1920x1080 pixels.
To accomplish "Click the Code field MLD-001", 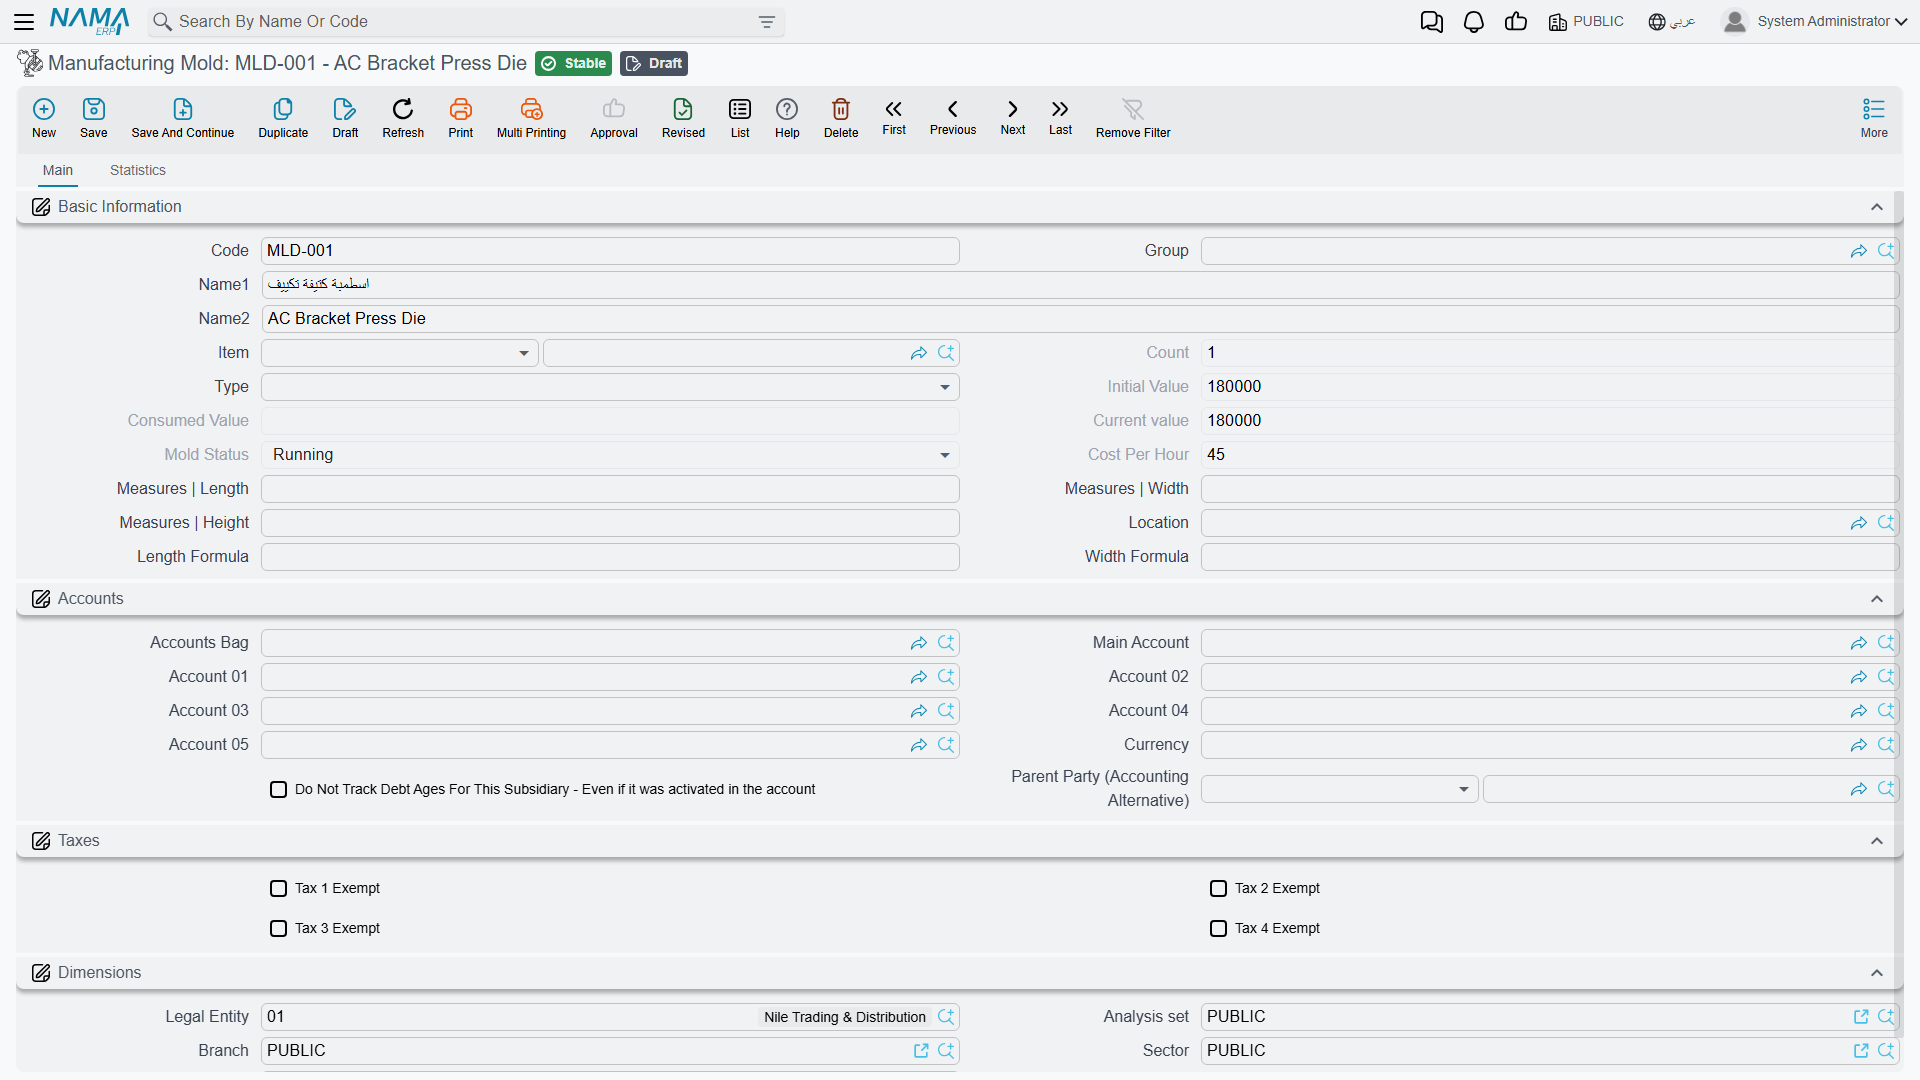I will click(610, 251).
